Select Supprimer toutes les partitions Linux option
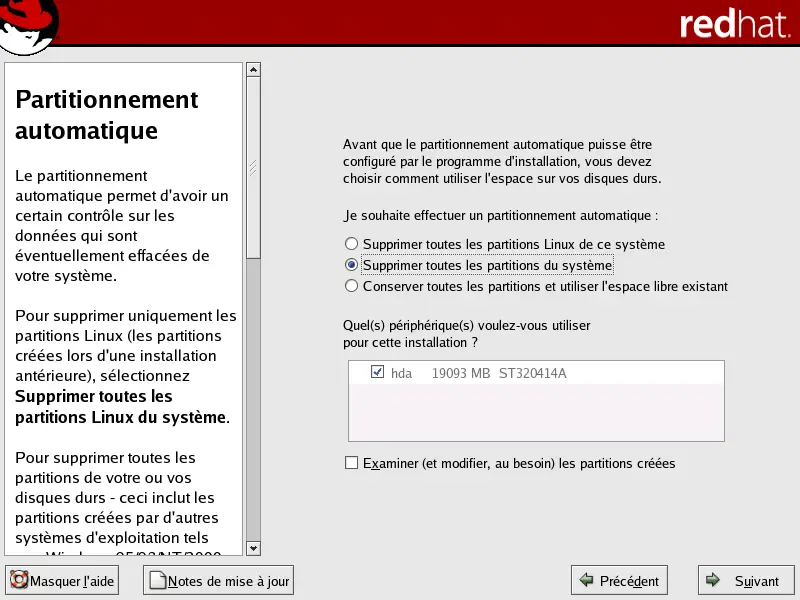 click(351, 244)
